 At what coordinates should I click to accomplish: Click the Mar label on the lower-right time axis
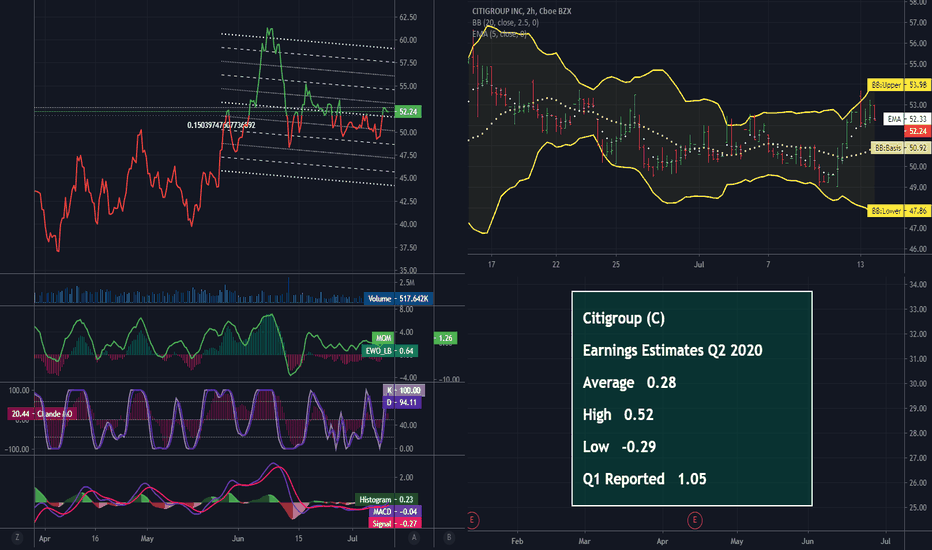pos(584,541)
